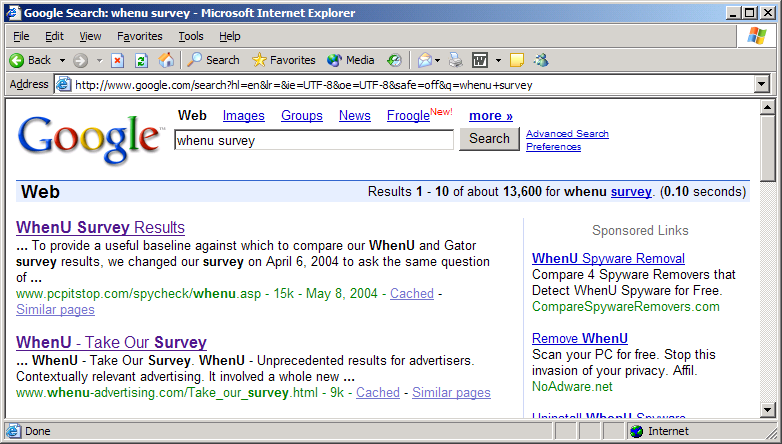782x444 pixels.
Task: Click the page icon in the Address bar
Action: pyautogui.click(x=63, y=84)
